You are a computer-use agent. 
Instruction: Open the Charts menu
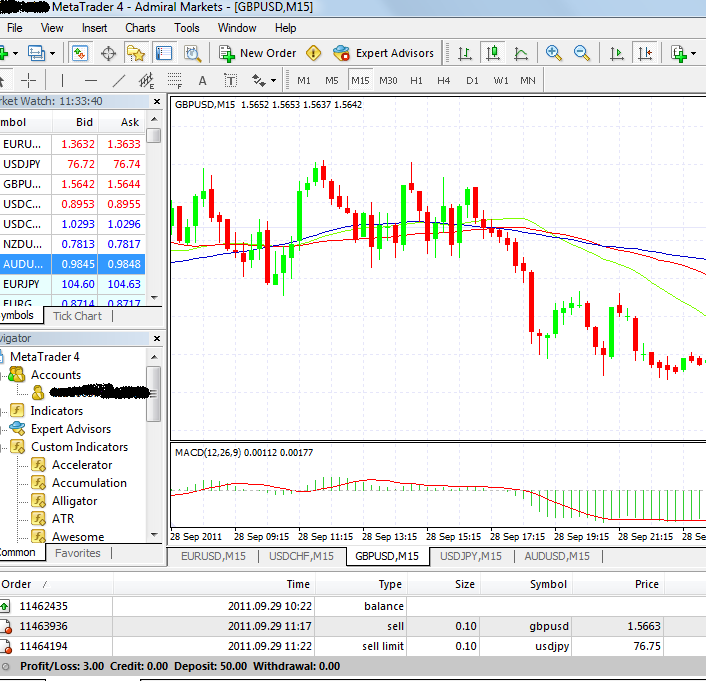click(140, 28)
